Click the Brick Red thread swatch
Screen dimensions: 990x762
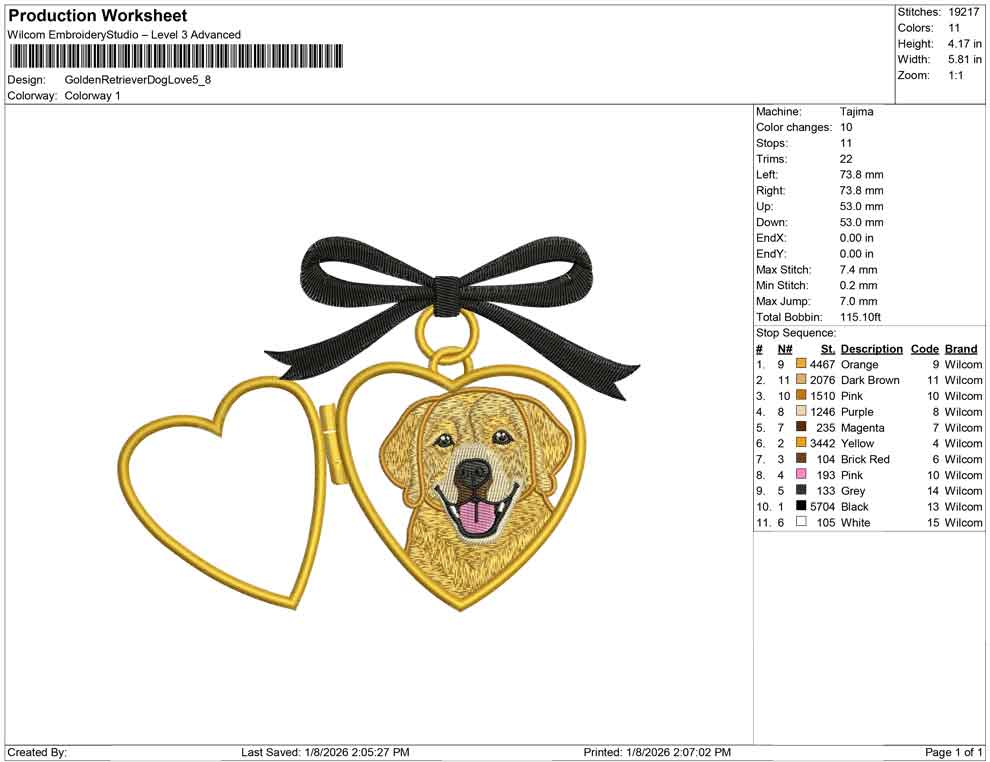pyautogui.click(x=798, y=459)
